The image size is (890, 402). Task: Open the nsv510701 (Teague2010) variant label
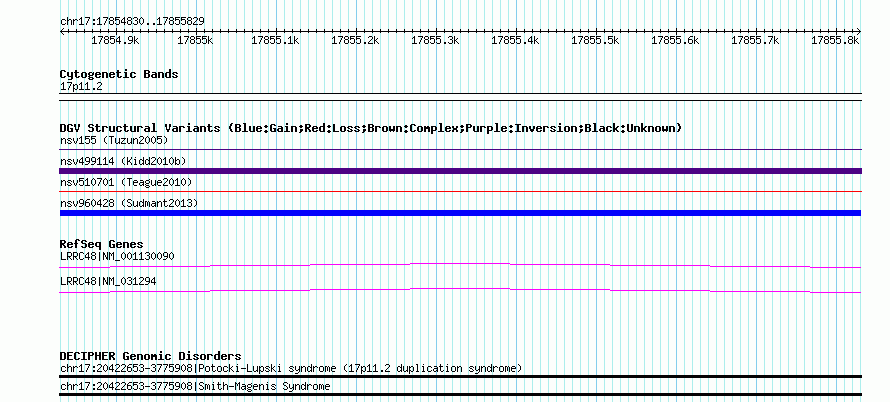coord(126,182)
